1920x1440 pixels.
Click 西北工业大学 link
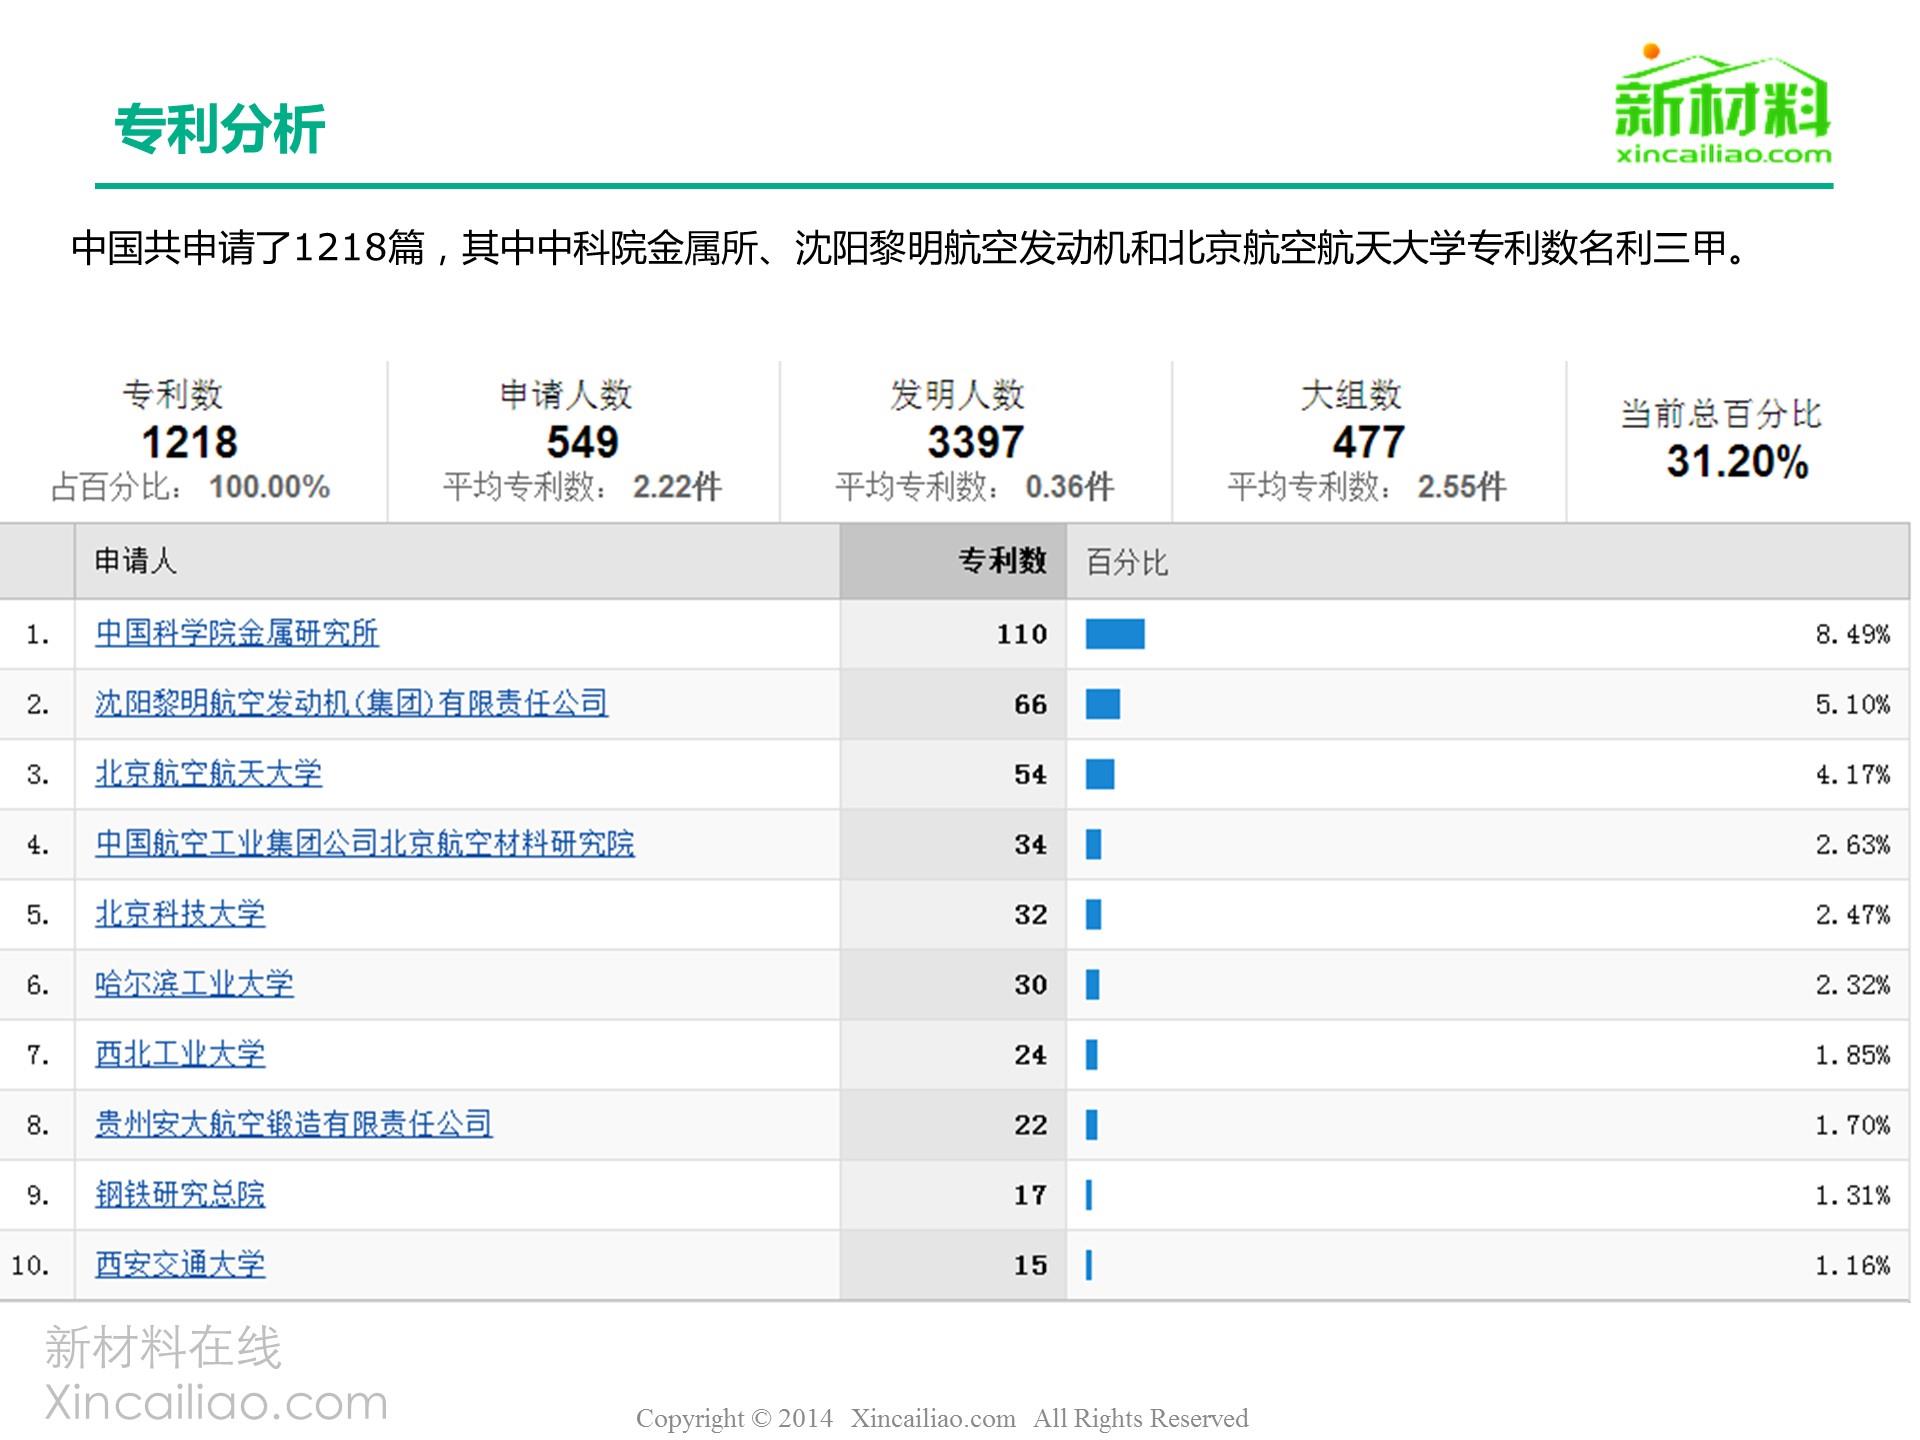tap(180, 1054)
